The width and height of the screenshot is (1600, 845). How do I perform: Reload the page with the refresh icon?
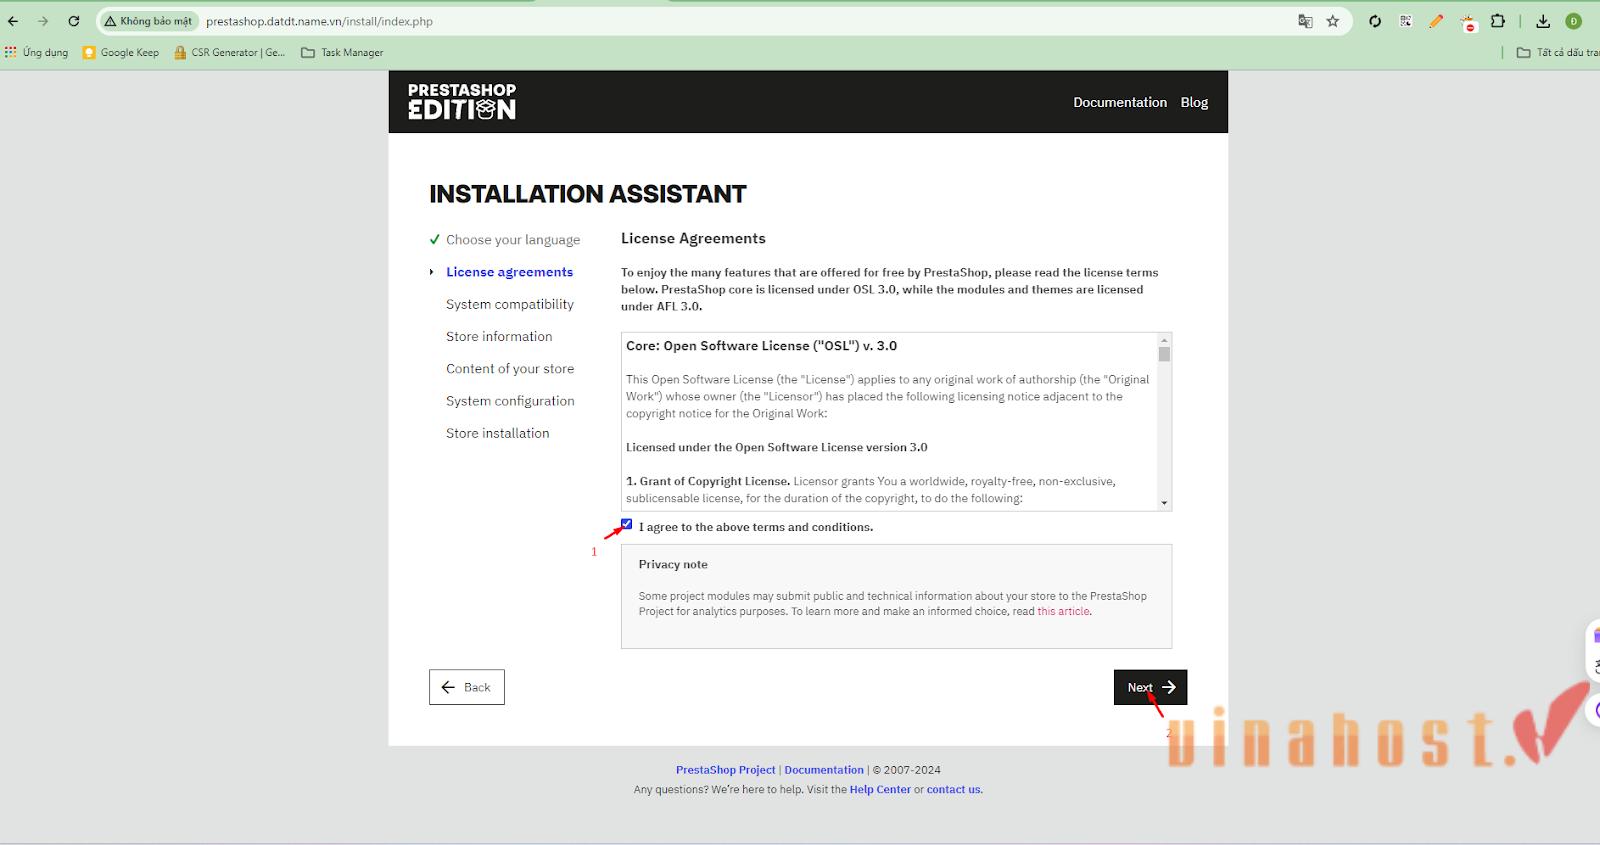tap(74, 21)
